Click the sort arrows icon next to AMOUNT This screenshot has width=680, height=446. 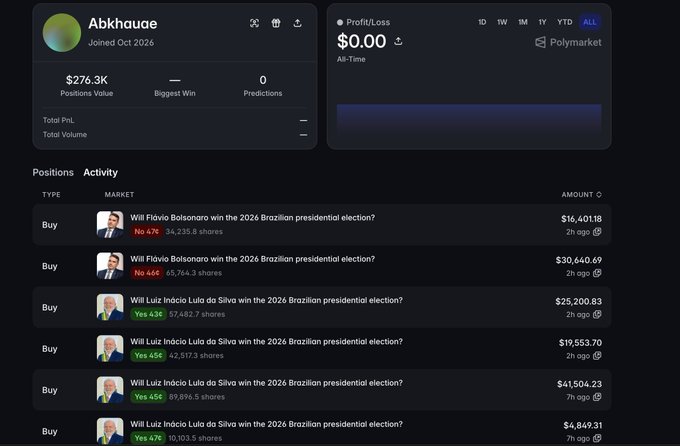(x=599, y=194)
